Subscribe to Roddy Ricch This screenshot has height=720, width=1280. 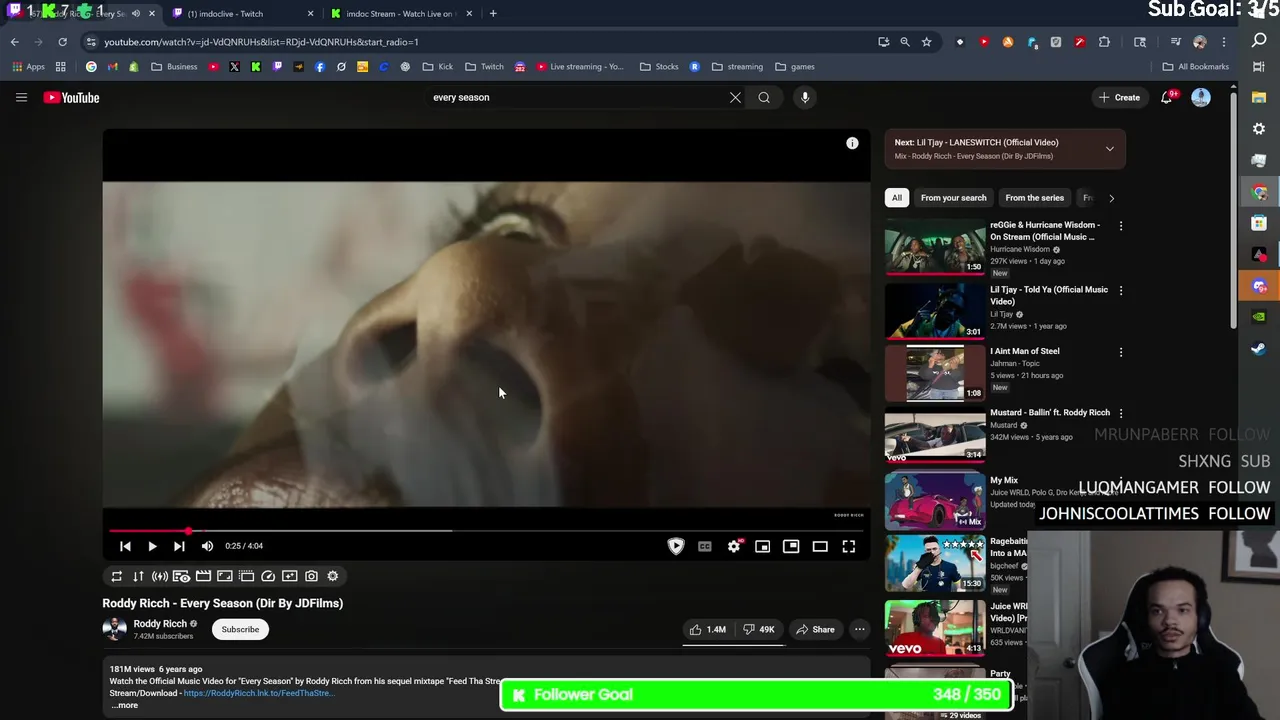pyautogui.click(x=240, y=629)
